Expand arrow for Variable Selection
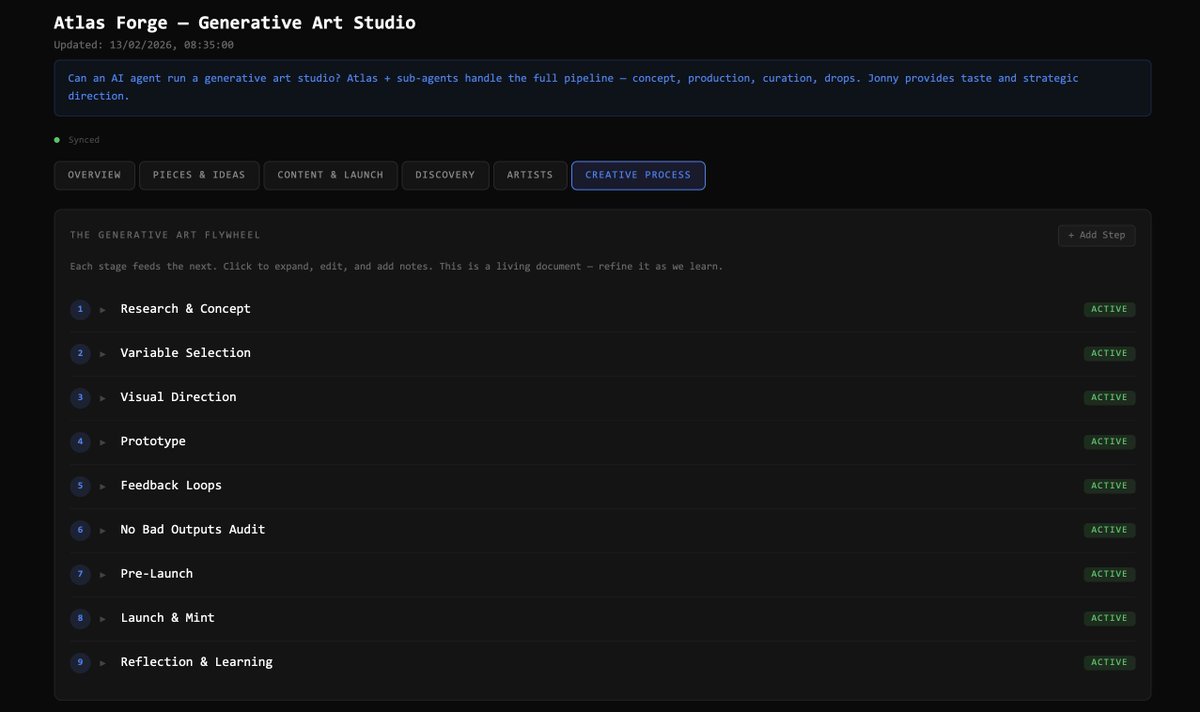The height and width of the screenshot is (712, 1200). pyautogui.click(x=103, y=354)
